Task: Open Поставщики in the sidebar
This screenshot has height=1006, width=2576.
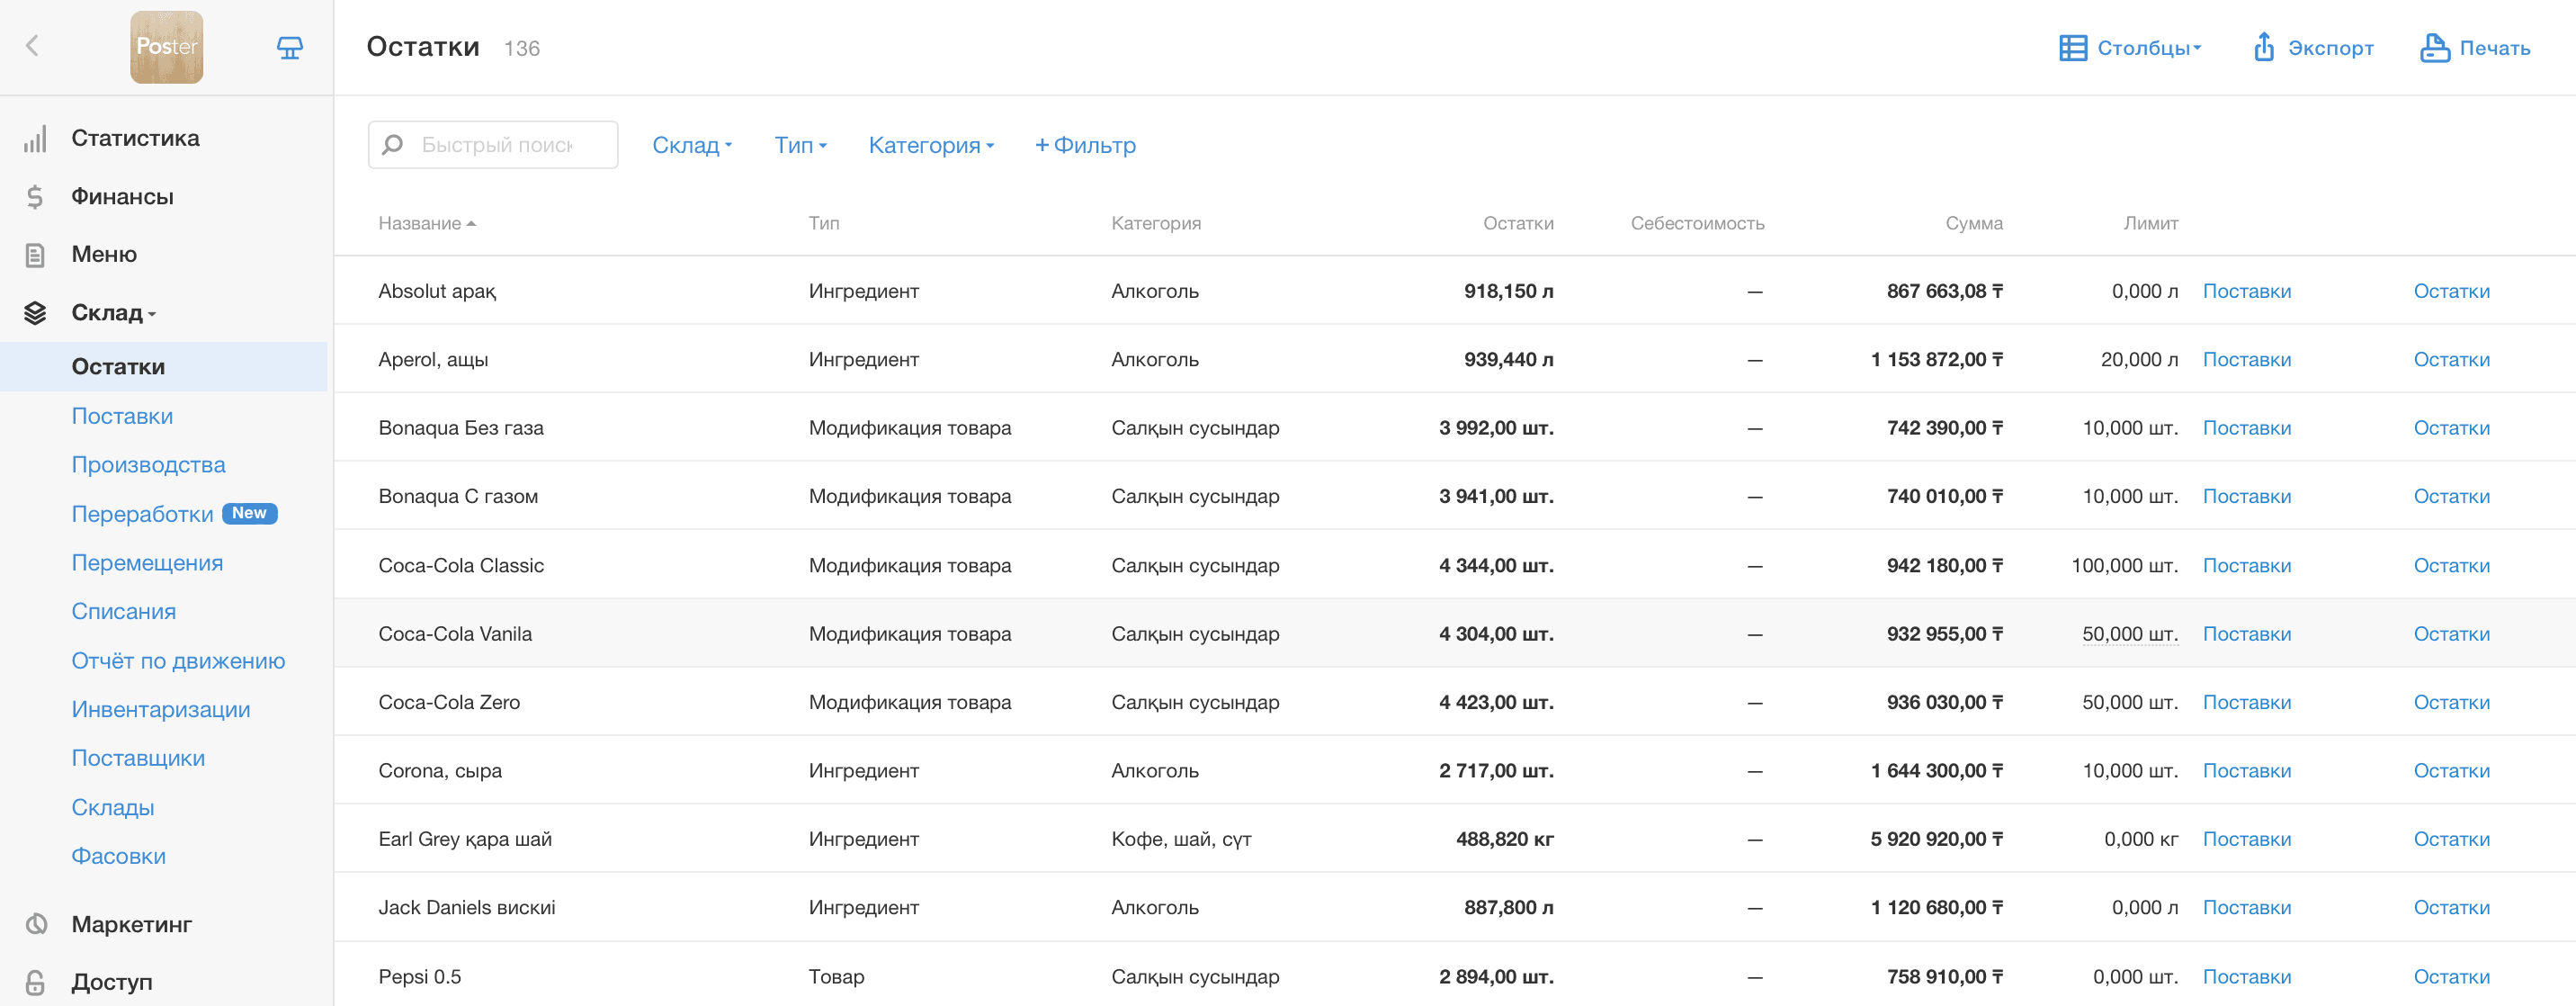Action: point(138,758)
